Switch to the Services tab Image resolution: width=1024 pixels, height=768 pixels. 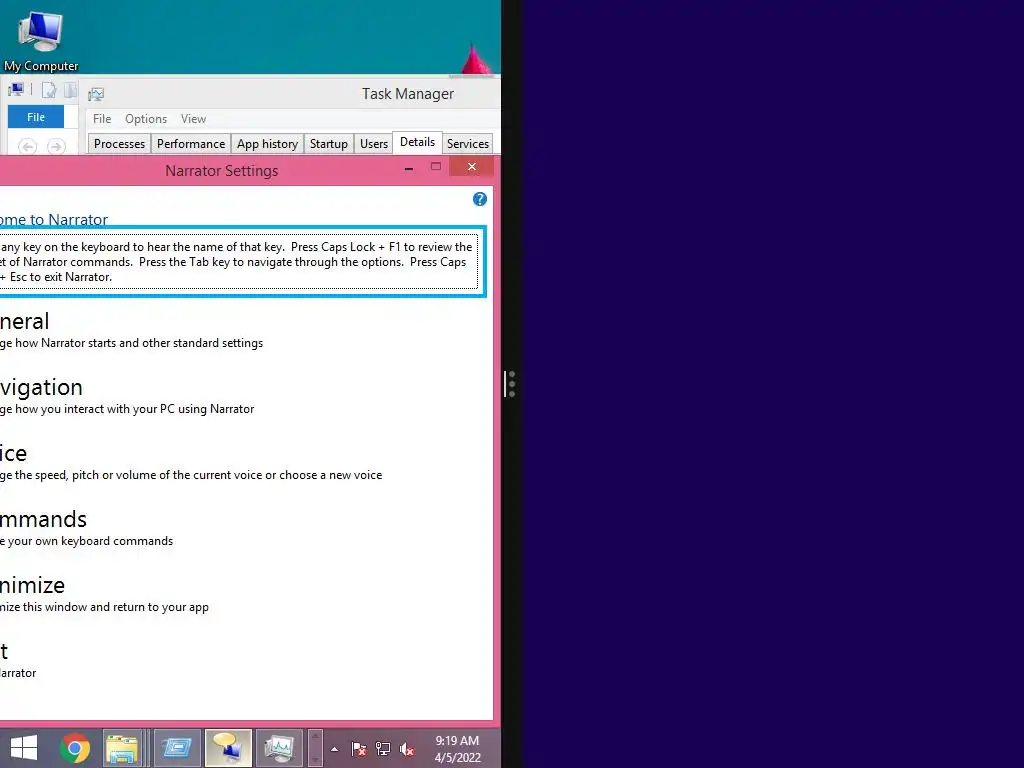tap(468, 144)
